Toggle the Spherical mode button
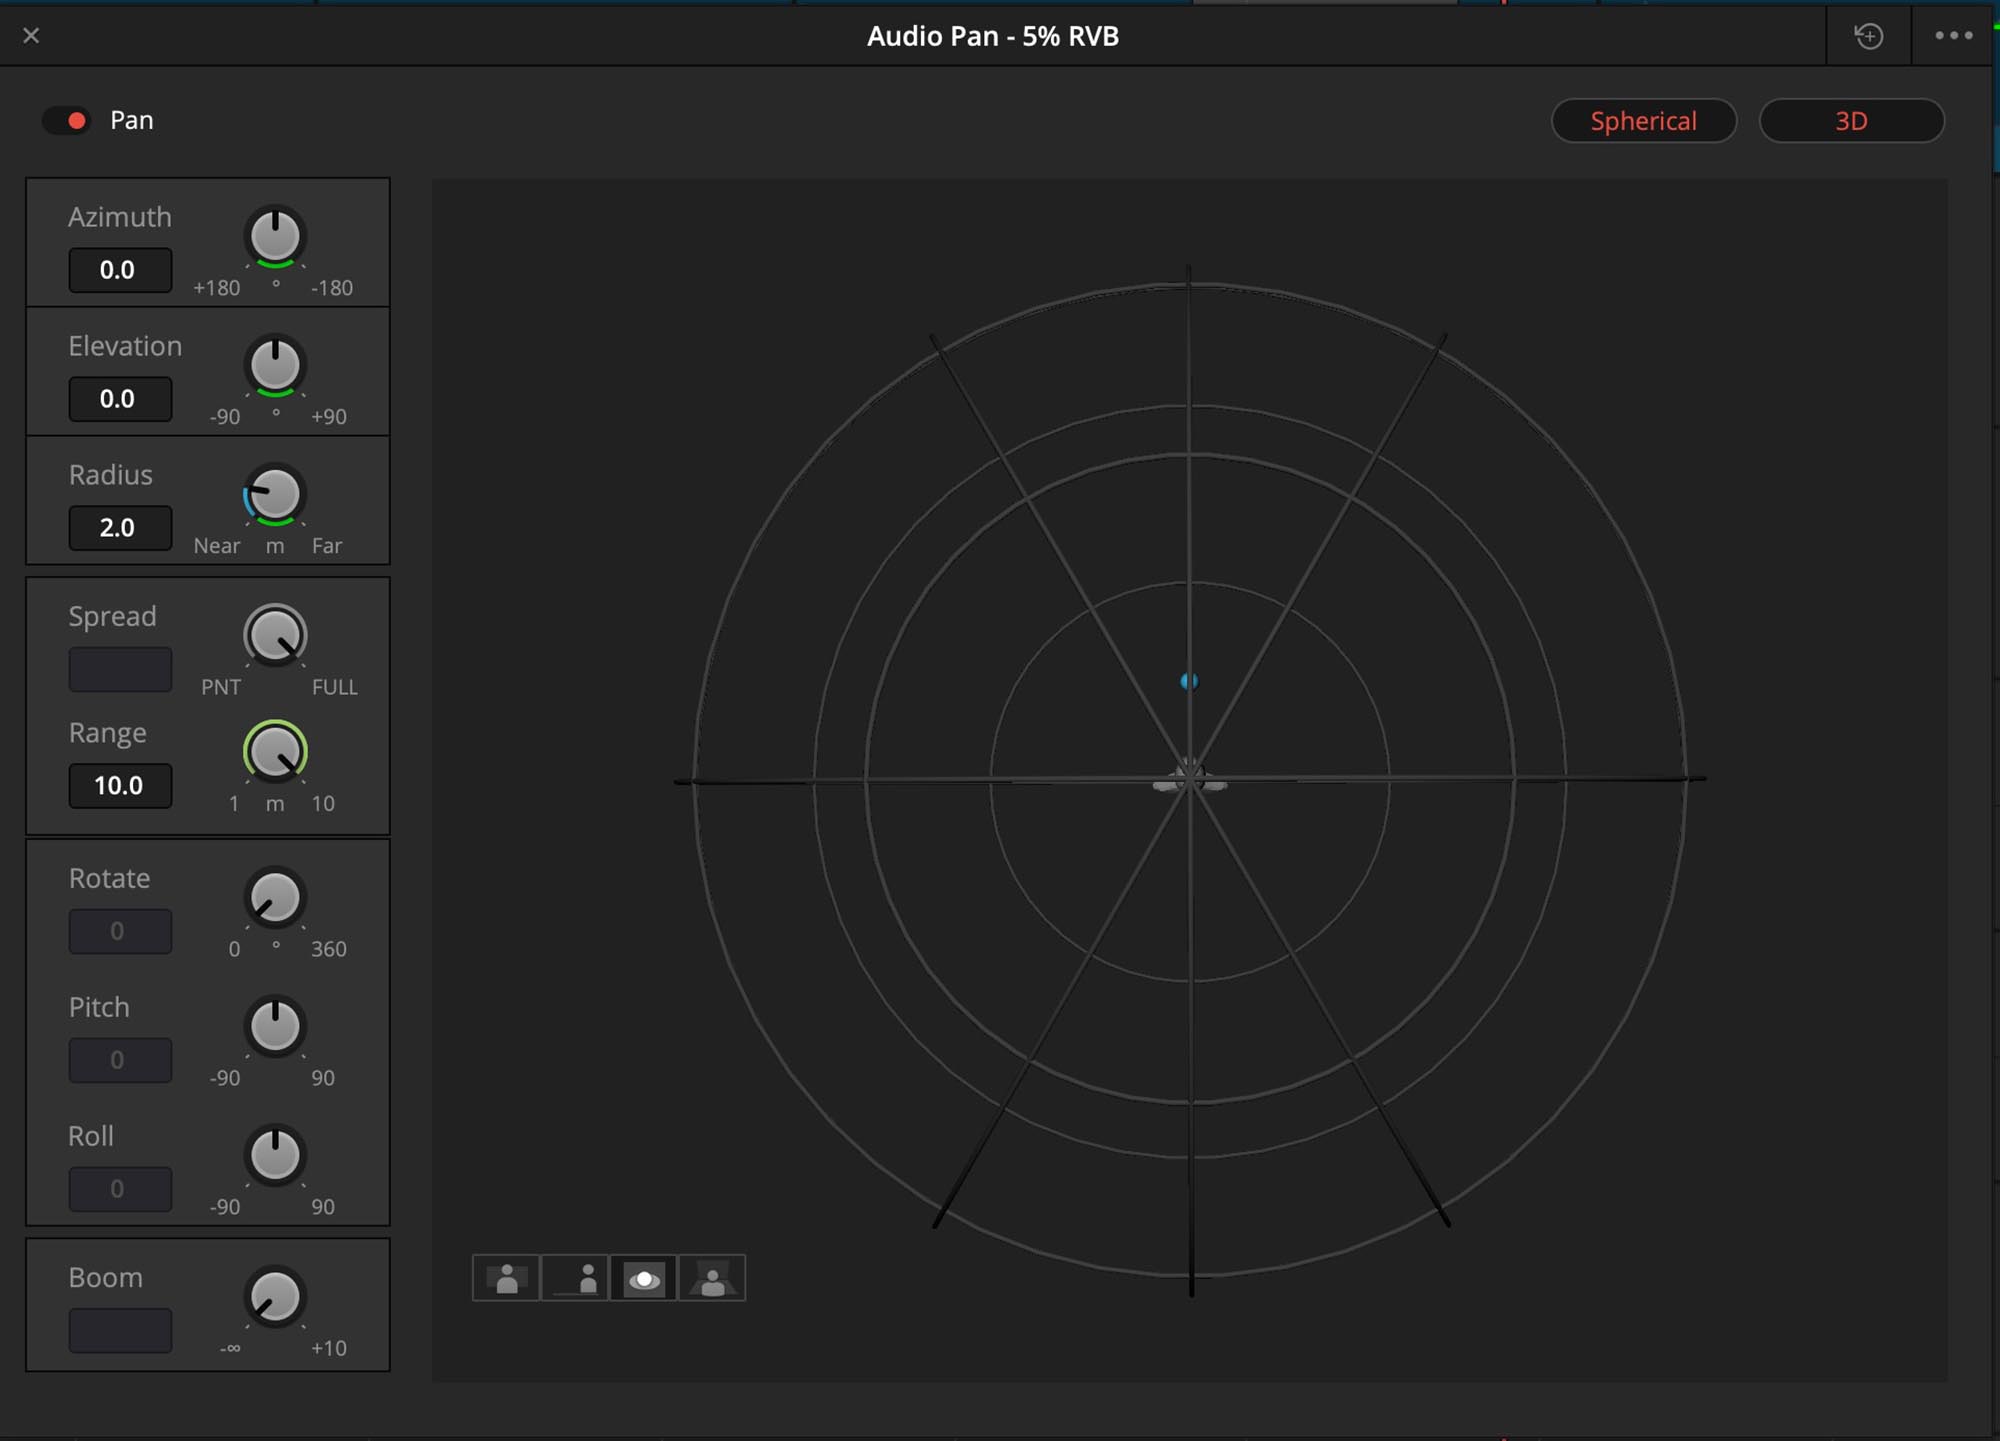 tap(1643, 121)
